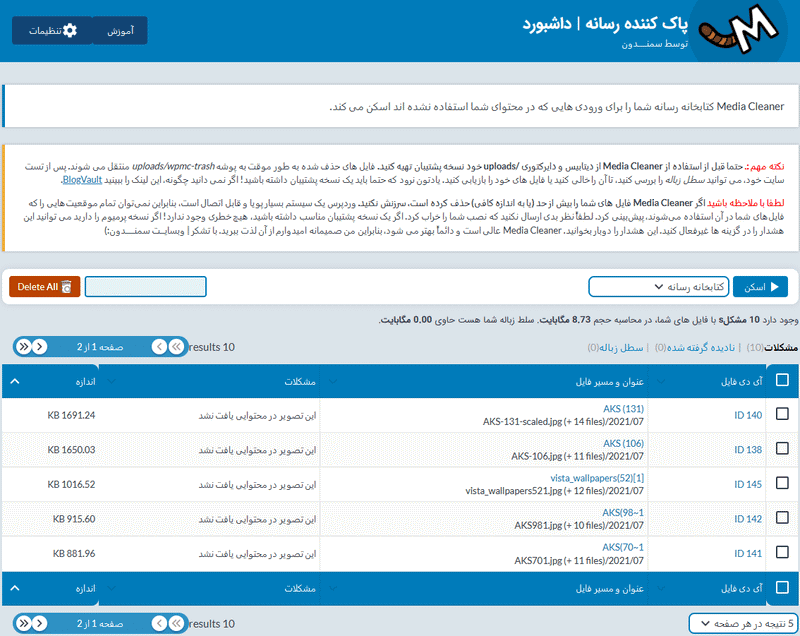
Task: Sort by top اندازه column header label
Action: point(86,381)
